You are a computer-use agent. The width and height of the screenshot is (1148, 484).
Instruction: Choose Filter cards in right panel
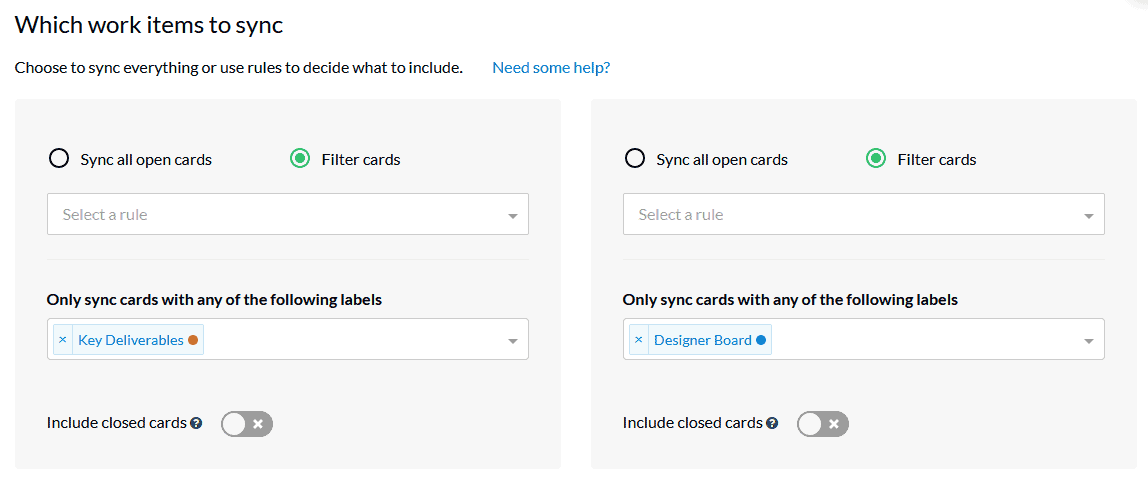876,159
